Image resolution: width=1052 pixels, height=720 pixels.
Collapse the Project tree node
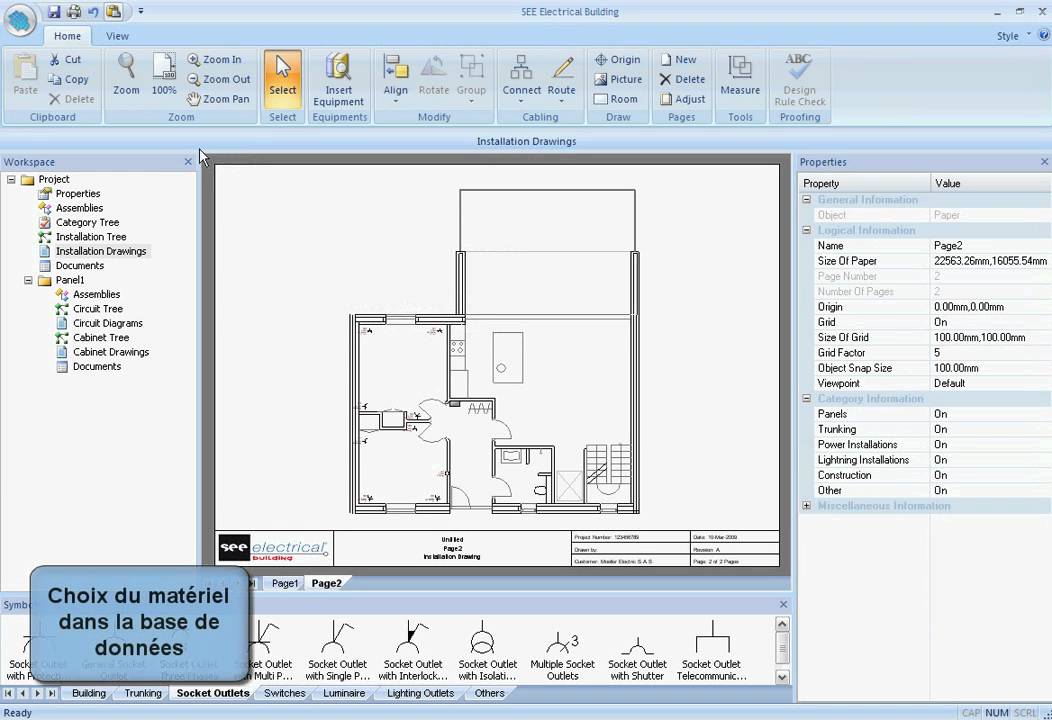(x=11, y=179)
